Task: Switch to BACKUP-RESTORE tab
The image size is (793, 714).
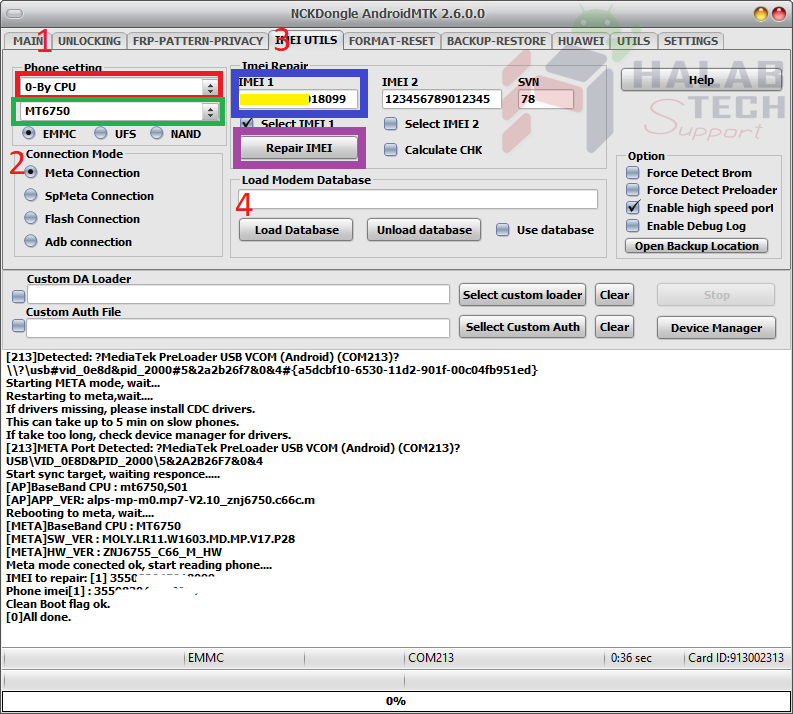Action: (x=496, y=41)
